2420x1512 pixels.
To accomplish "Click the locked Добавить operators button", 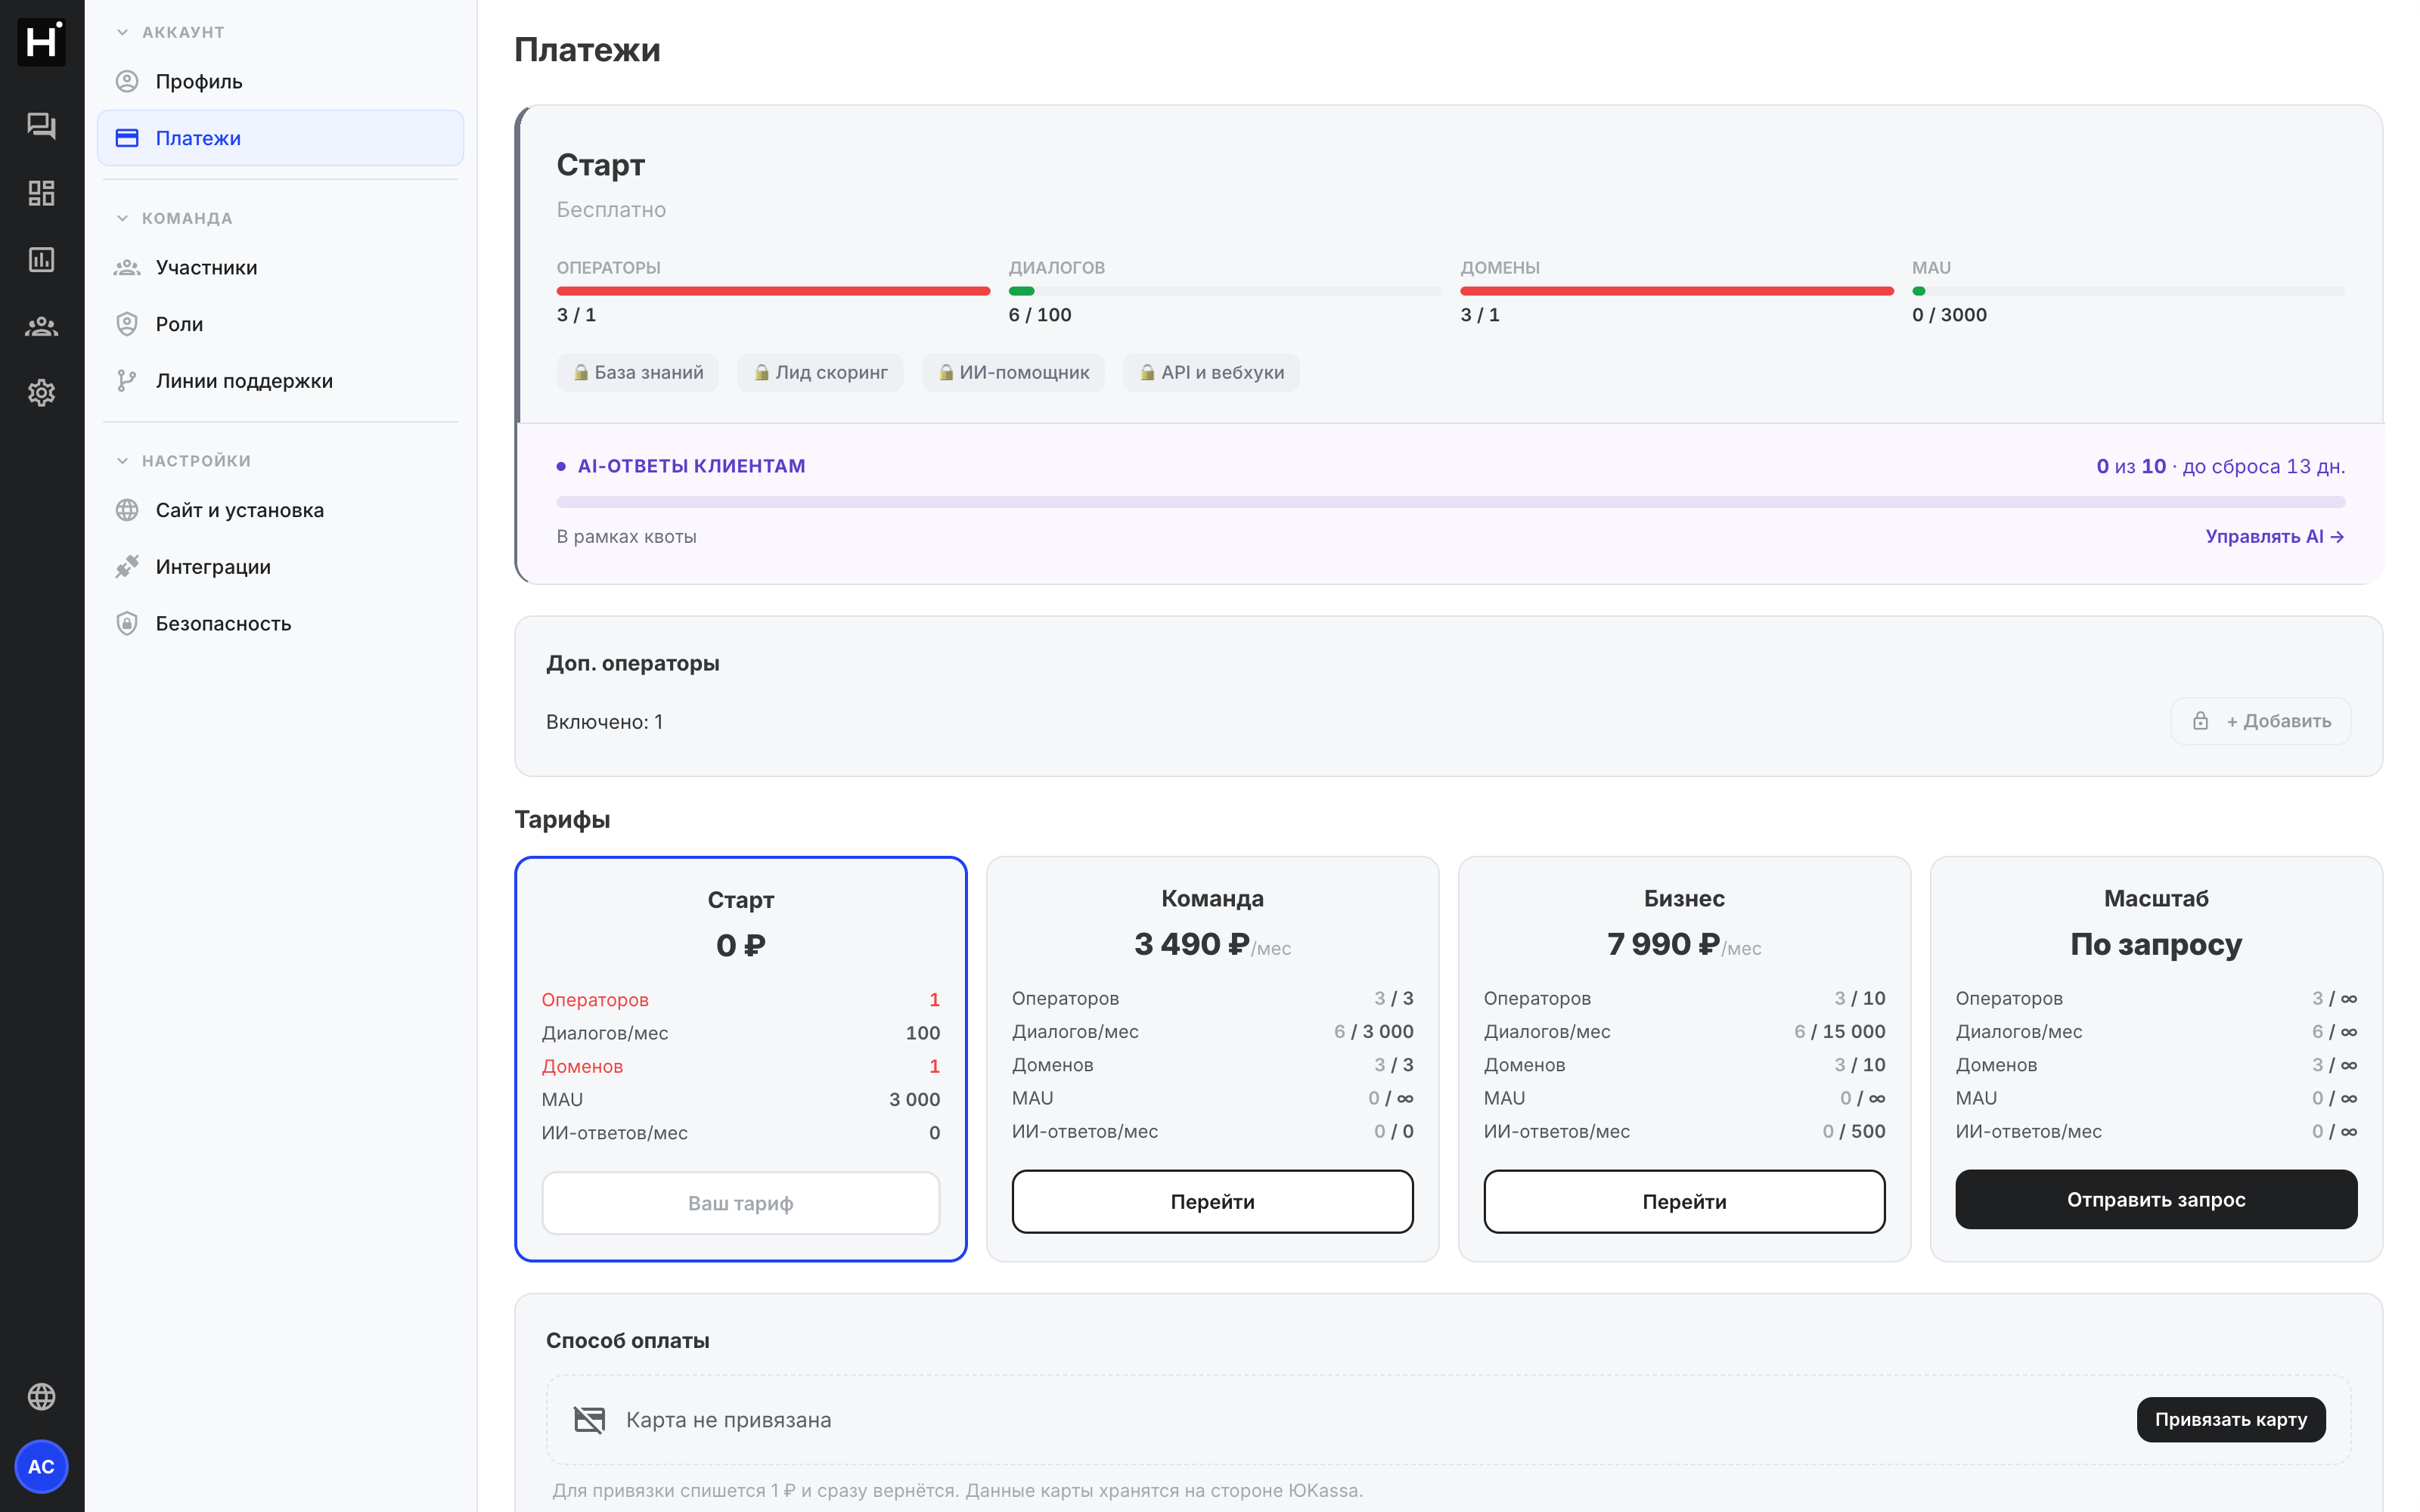I will coord(2260,721).
